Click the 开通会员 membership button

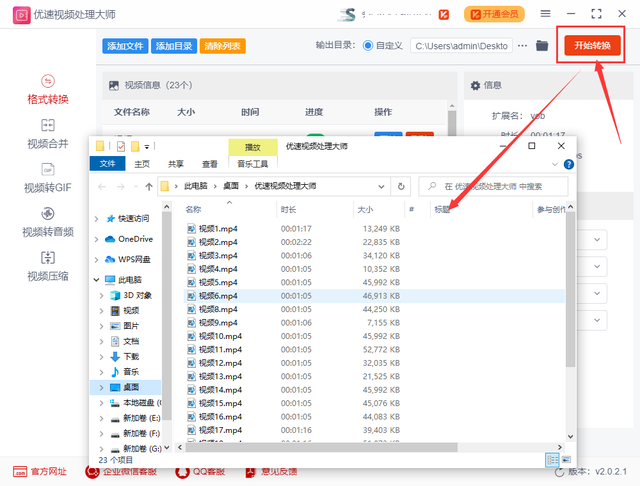(x=494, y=14)
